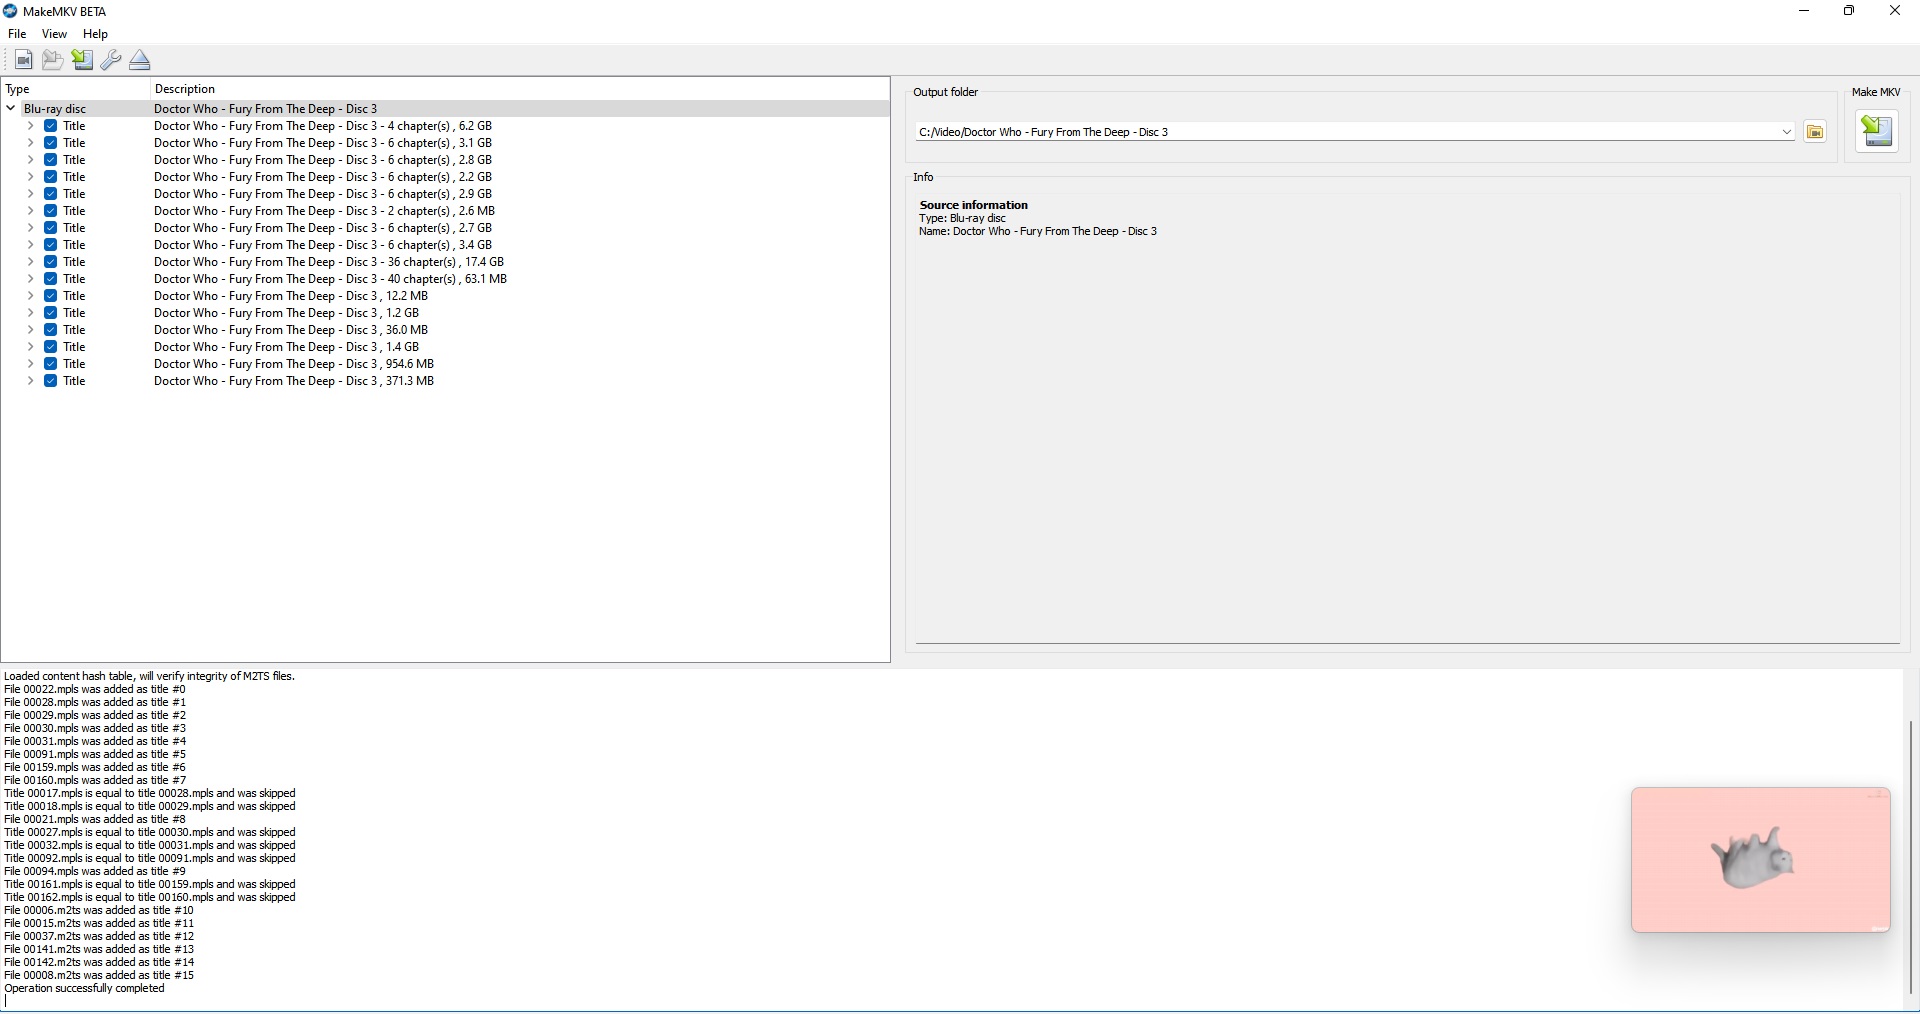
Task: Uncheck the 6 chapter(s), 3.4 GB title
Action: (x=50, y=245)
